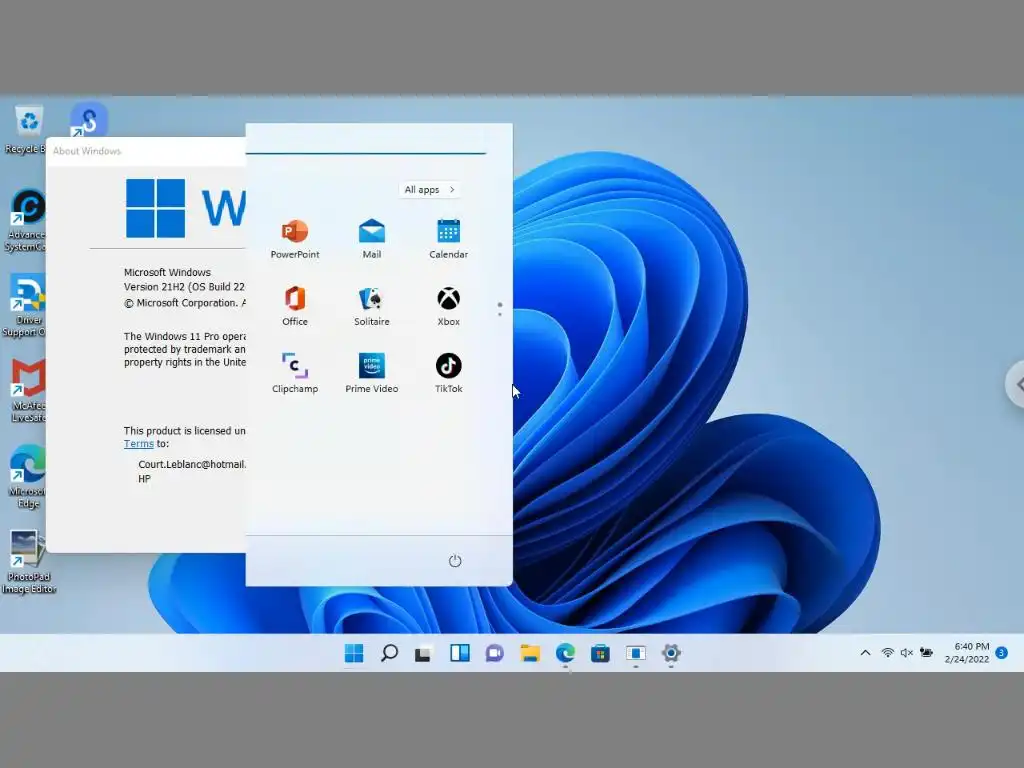The image size is (1024, 768).
Task: Select the Recycle Bin desktop icon
Action: coord(26,129)
